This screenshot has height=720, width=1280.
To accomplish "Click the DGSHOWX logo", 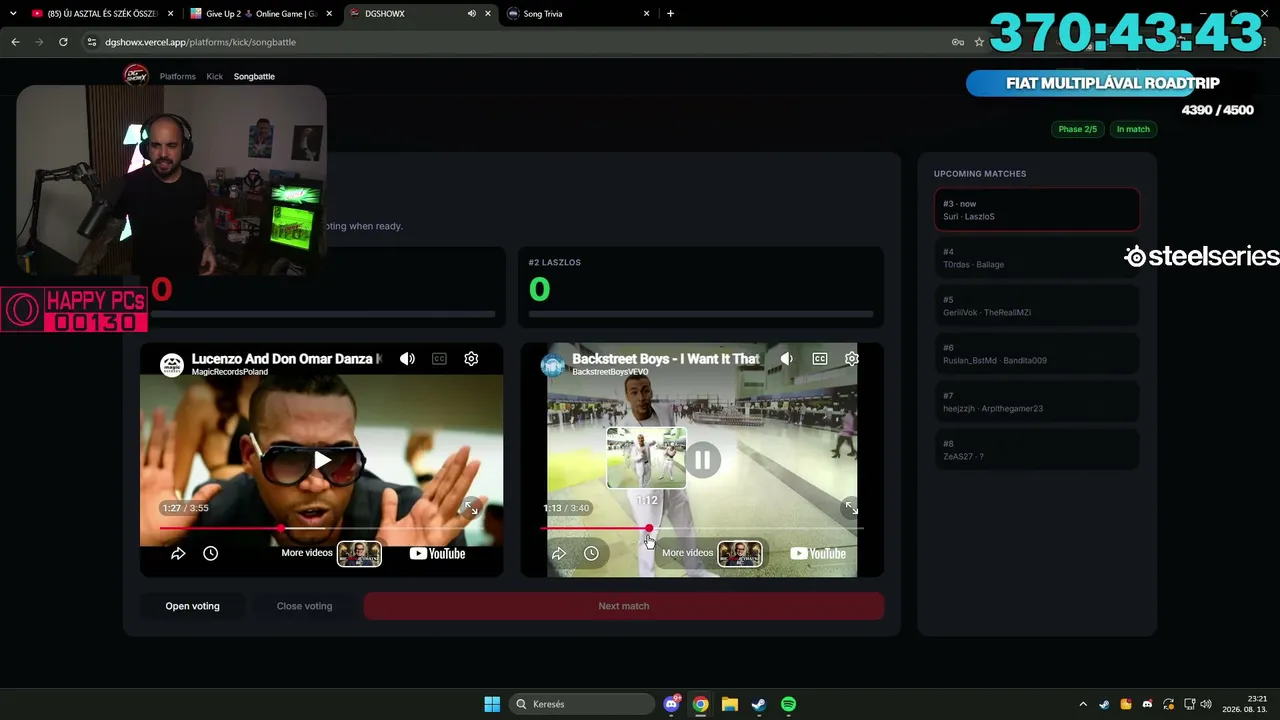I will (x=135, y=75).
